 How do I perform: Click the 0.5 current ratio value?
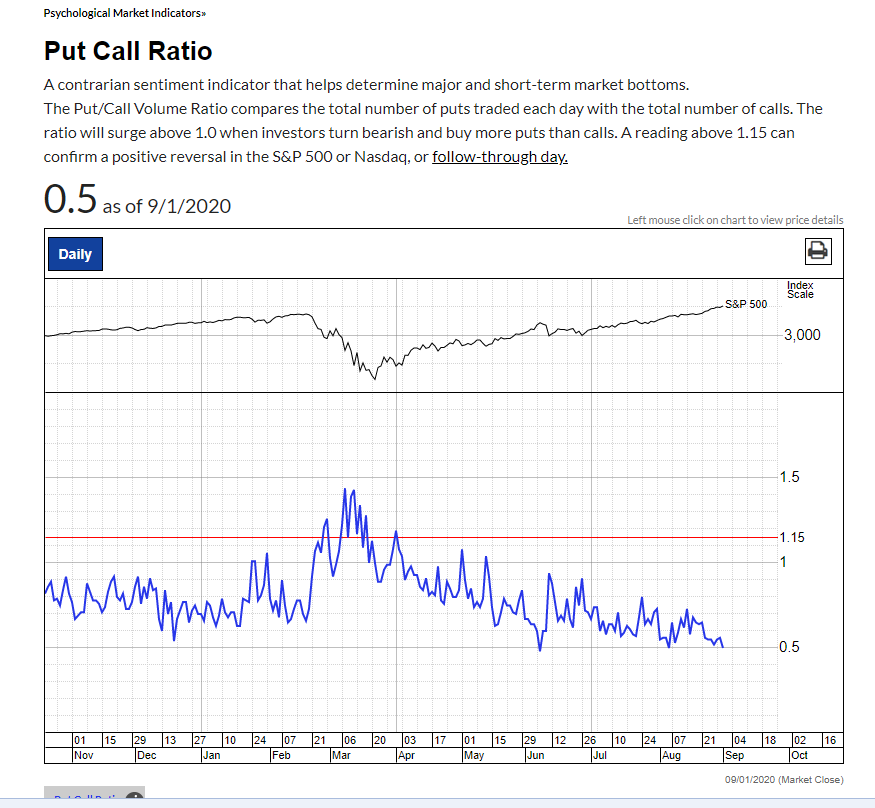(70, 199)
